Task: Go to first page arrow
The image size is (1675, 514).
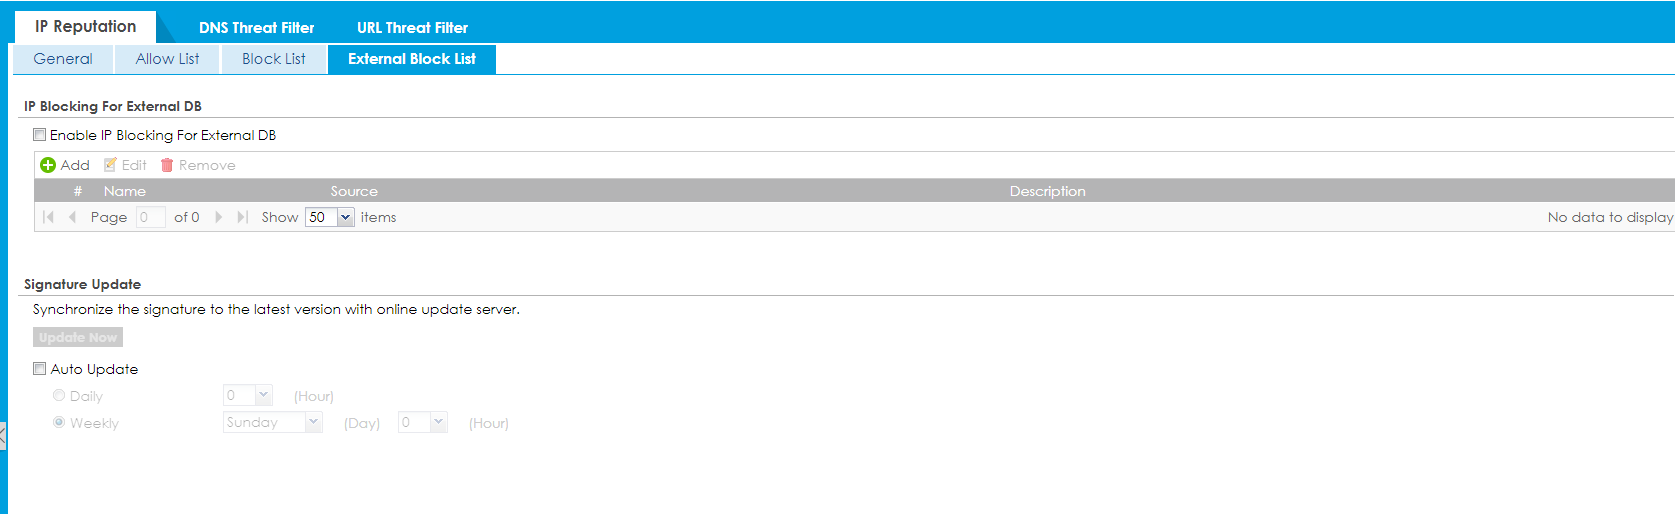Action: coord(48,217)
